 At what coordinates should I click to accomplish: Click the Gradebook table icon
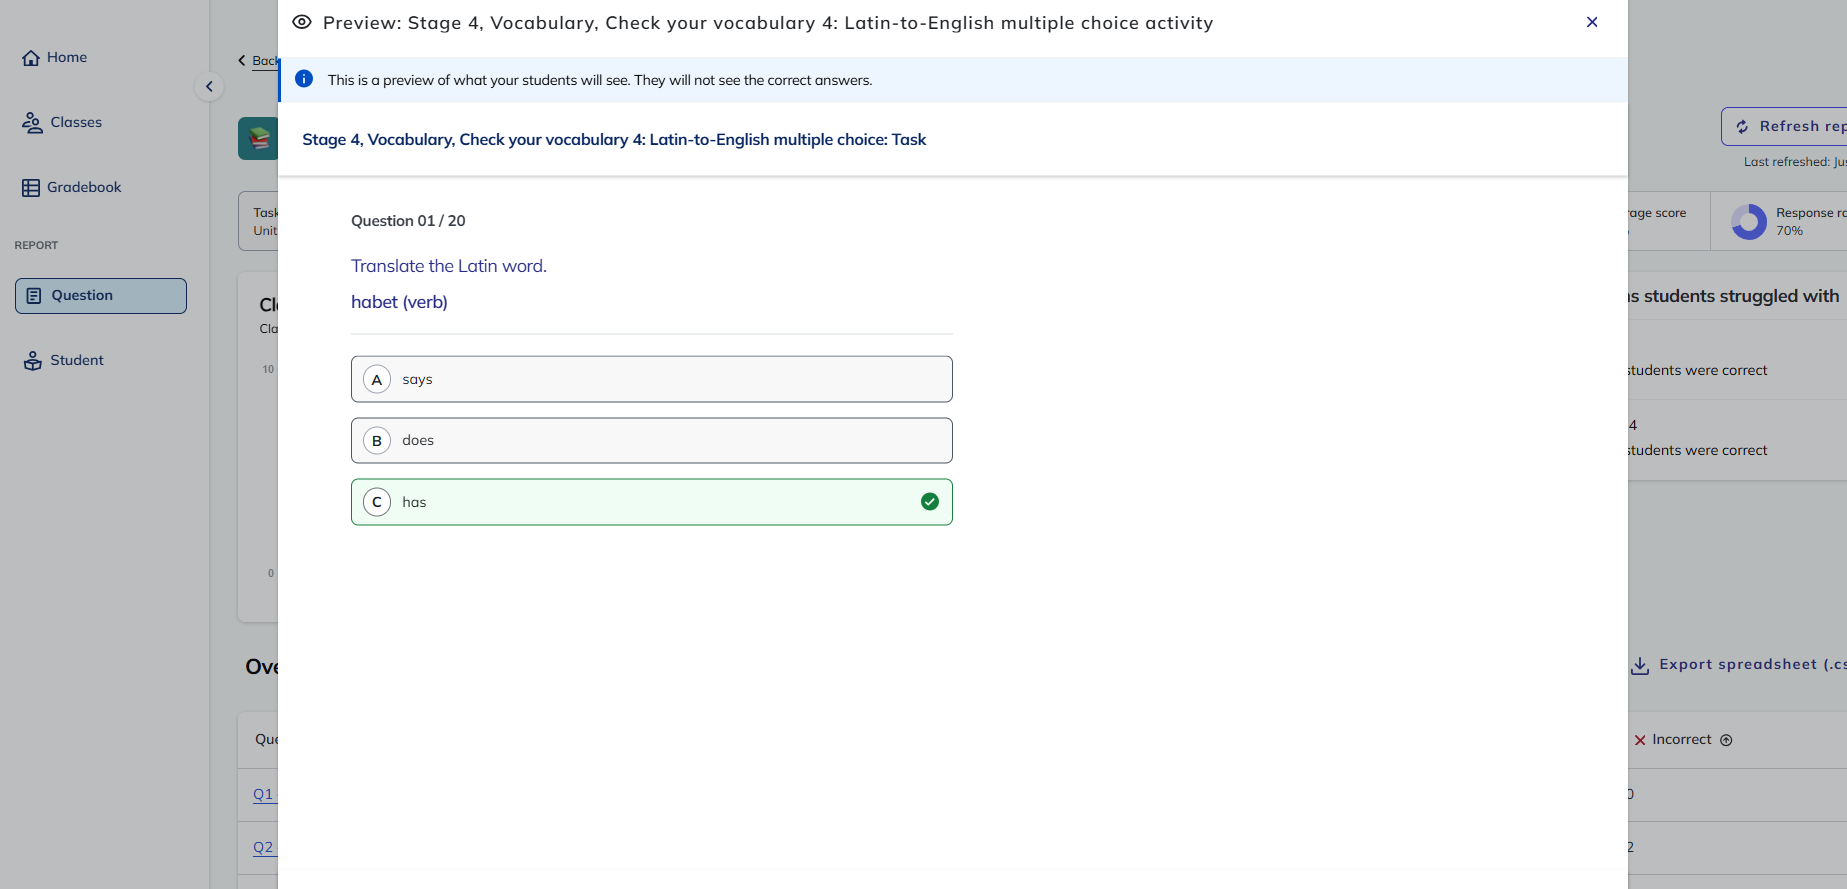click(31, 188)
